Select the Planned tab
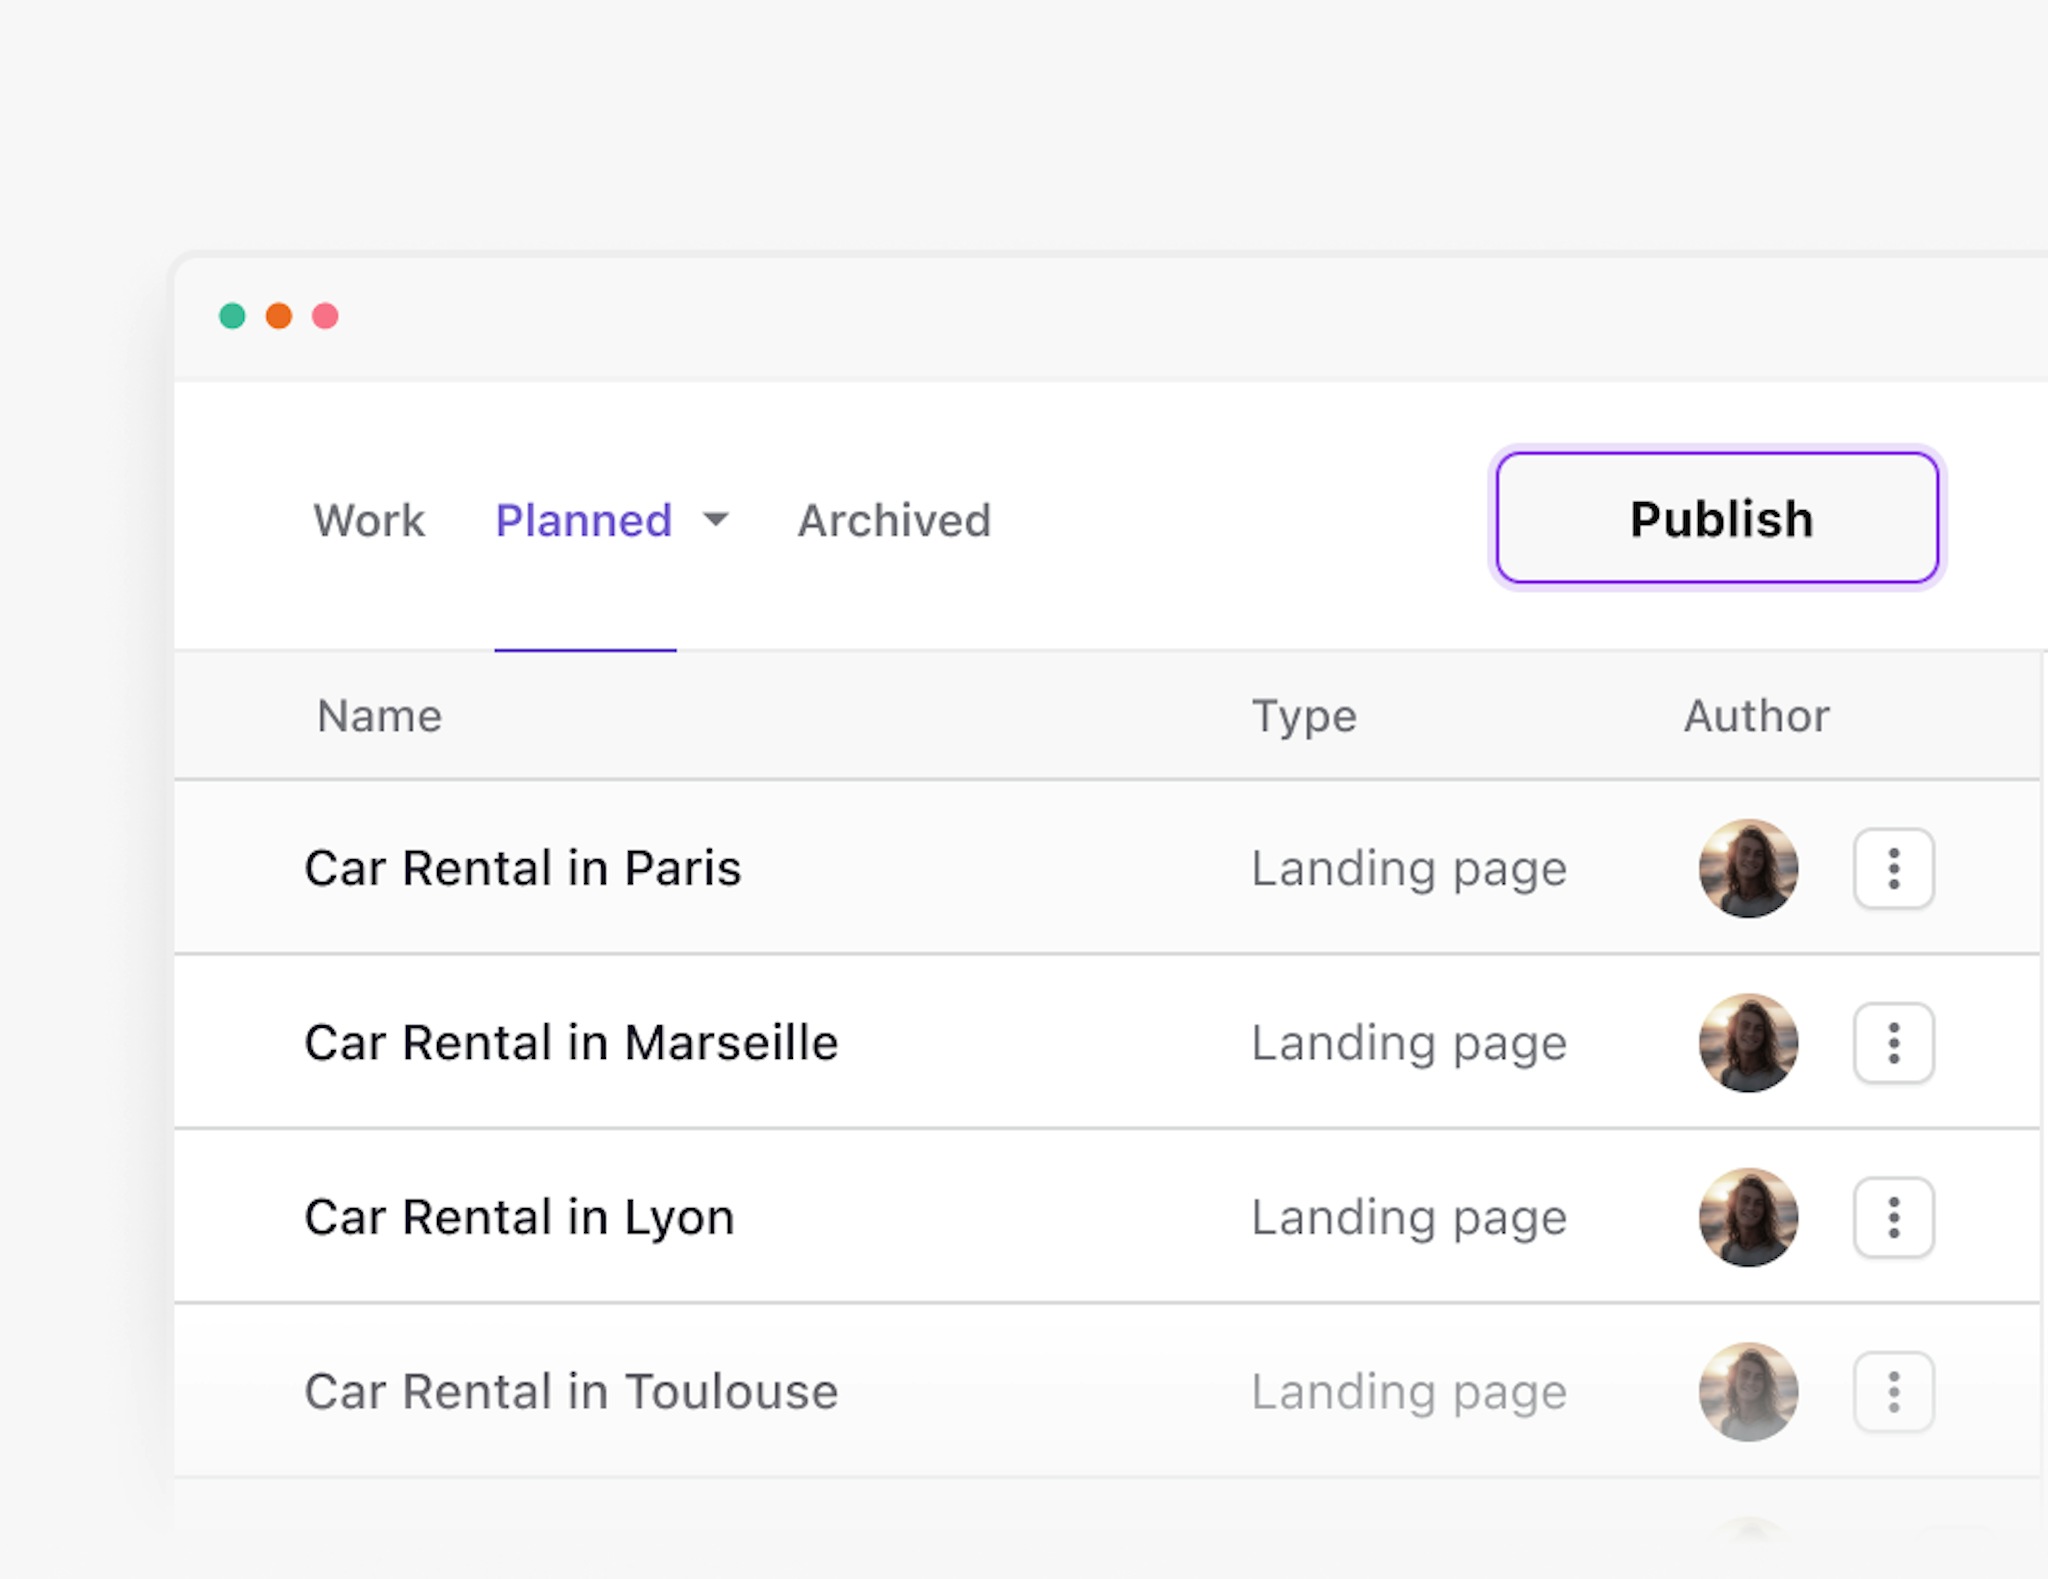 pos(583,520)
